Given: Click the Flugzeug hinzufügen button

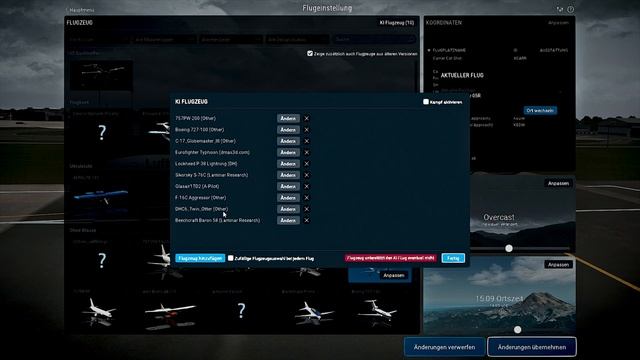Looking at the screenshot, I should (200, 258).
